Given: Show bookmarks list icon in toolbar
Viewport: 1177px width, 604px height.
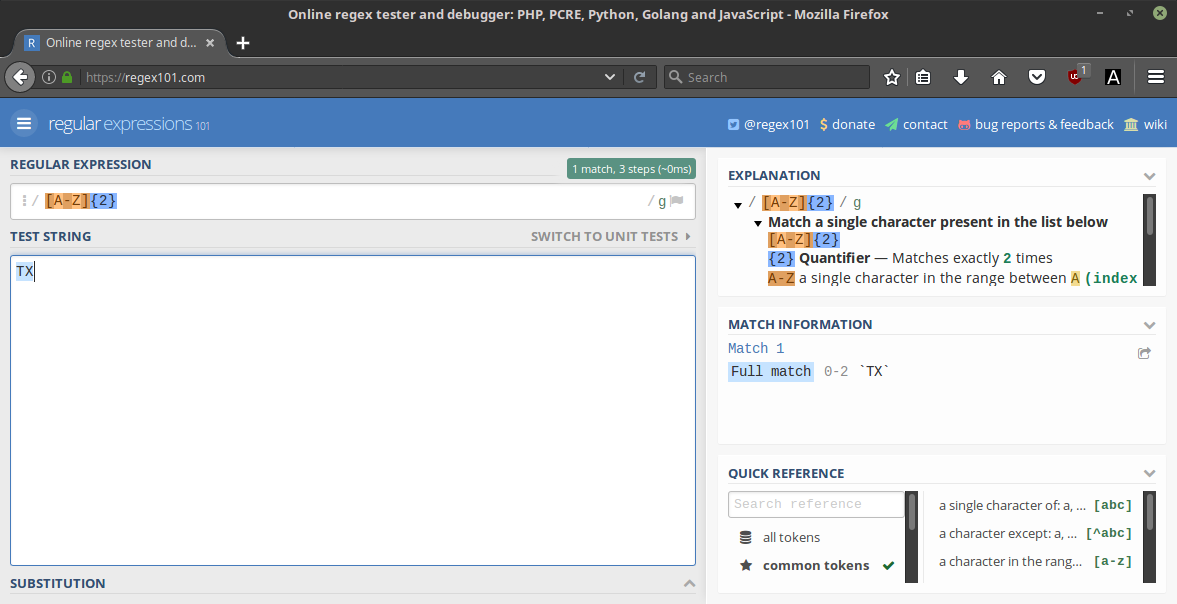Looking at the screenshot, I should click(x=923, y=77).
